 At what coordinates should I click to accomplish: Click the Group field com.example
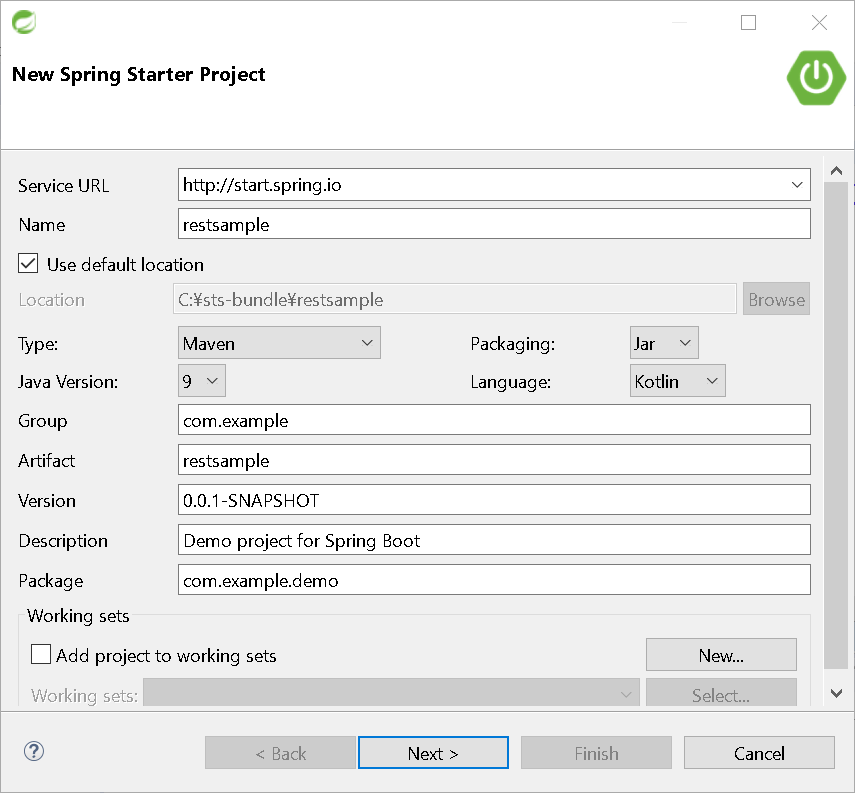click(494, 420)
